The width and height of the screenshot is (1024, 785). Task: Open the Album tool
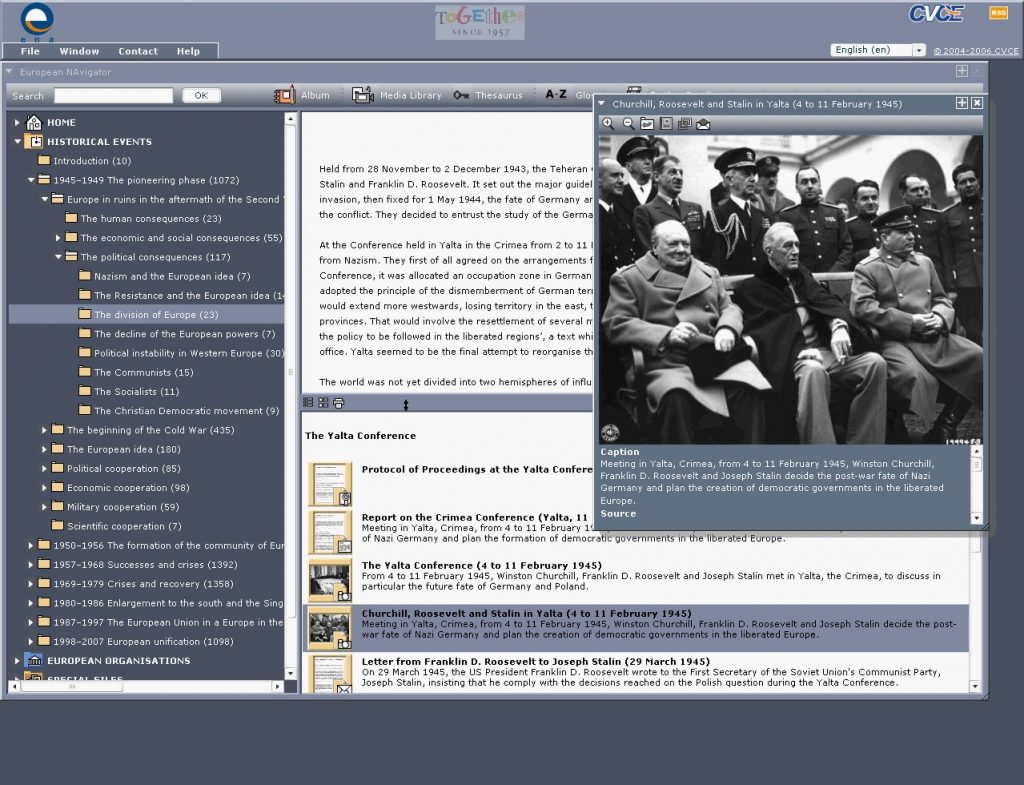pos(302,95)
